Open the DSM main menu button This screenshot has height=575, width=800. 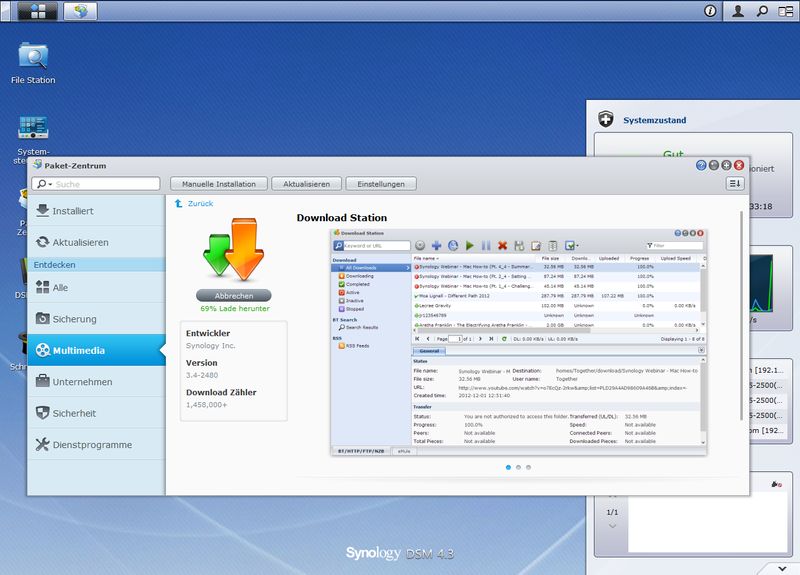coord(38,11)
